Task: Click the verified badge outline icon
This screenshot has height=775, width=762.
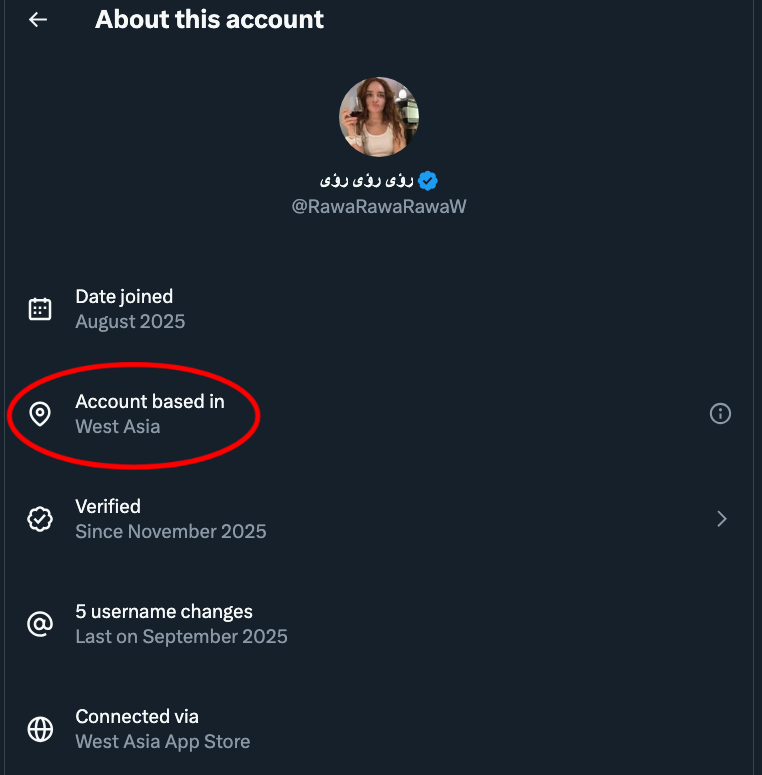Action: pyautogui.click(x=40, y=519)
